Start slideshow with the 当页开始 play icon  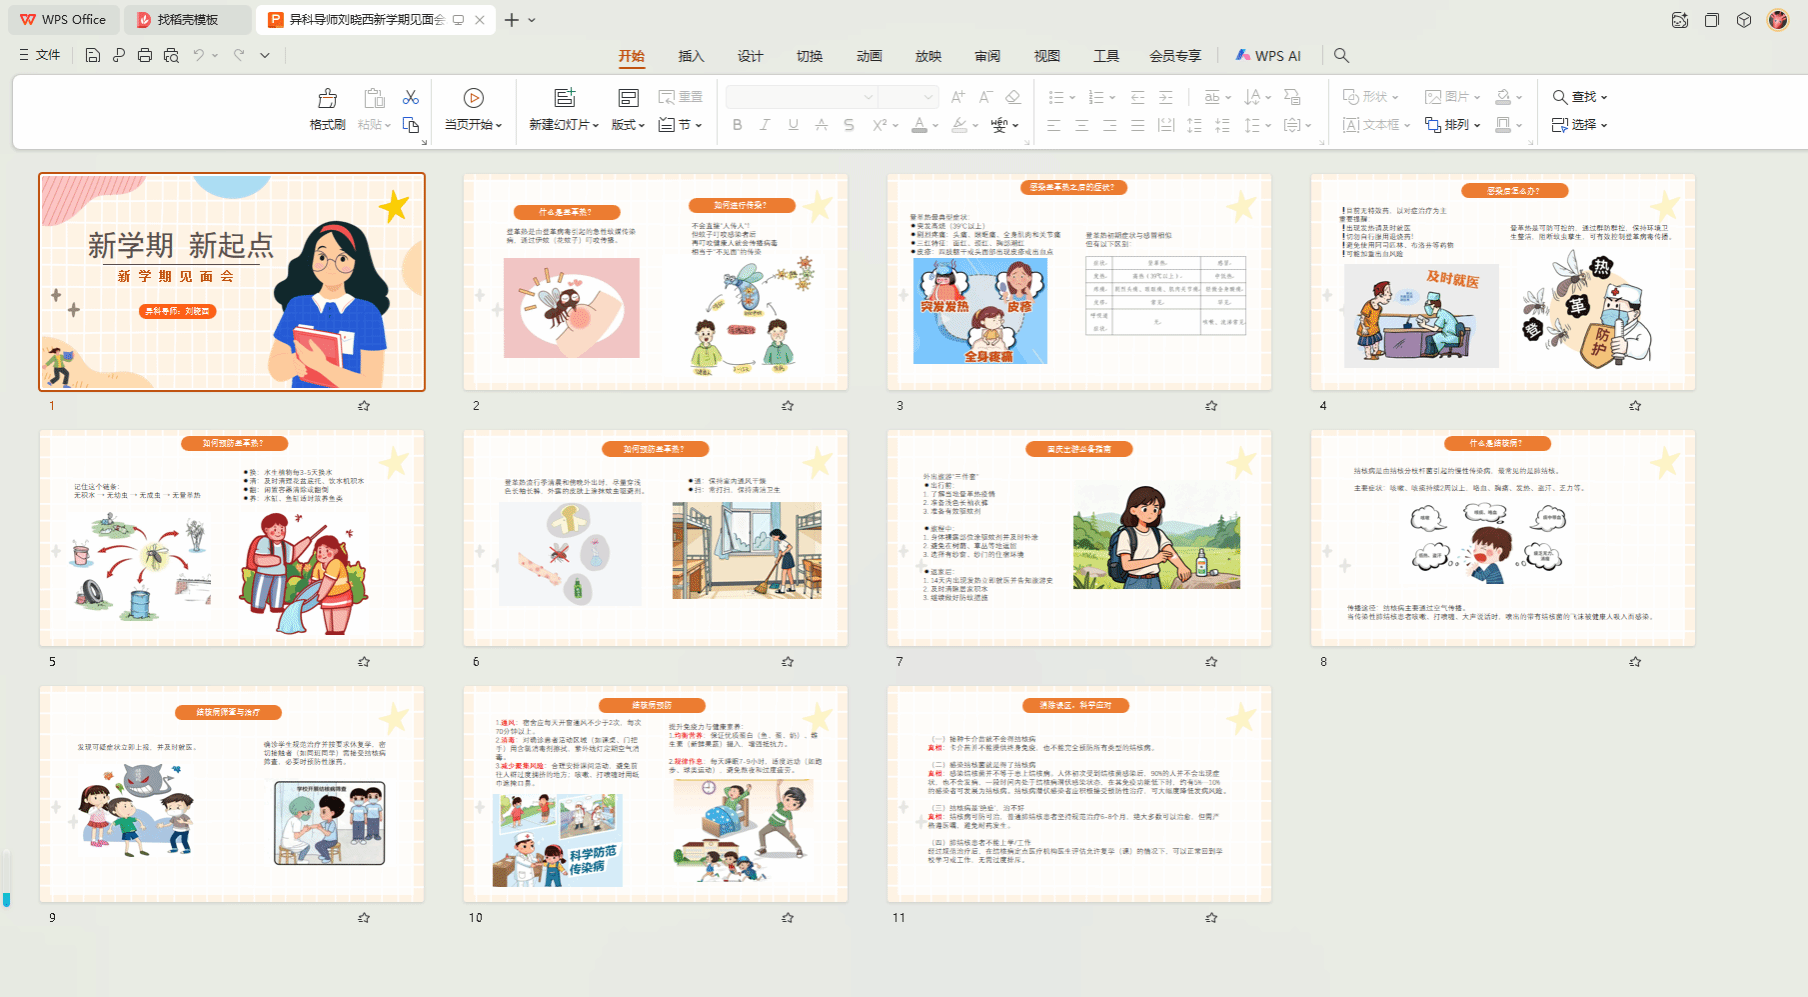[x=473, y=98]
